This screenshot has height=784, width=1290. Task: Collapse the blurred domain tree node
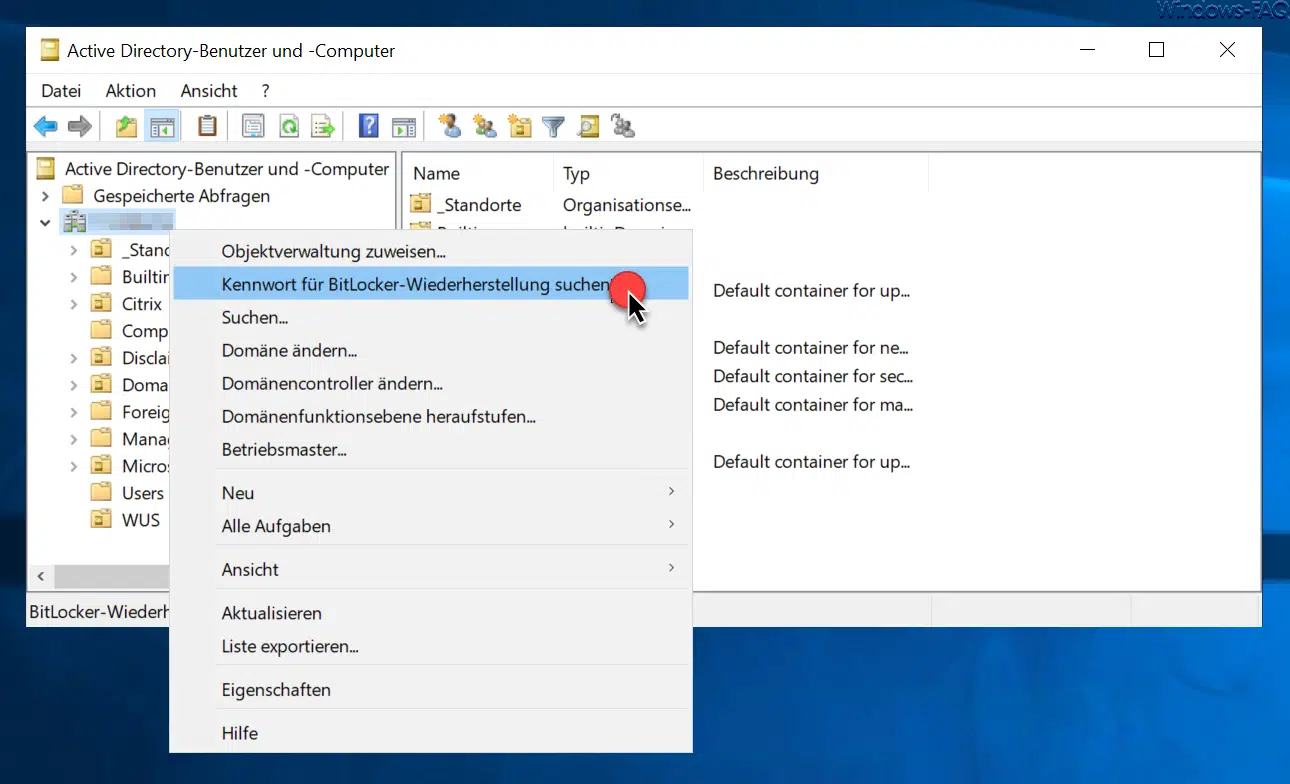(x=45, y=223)
